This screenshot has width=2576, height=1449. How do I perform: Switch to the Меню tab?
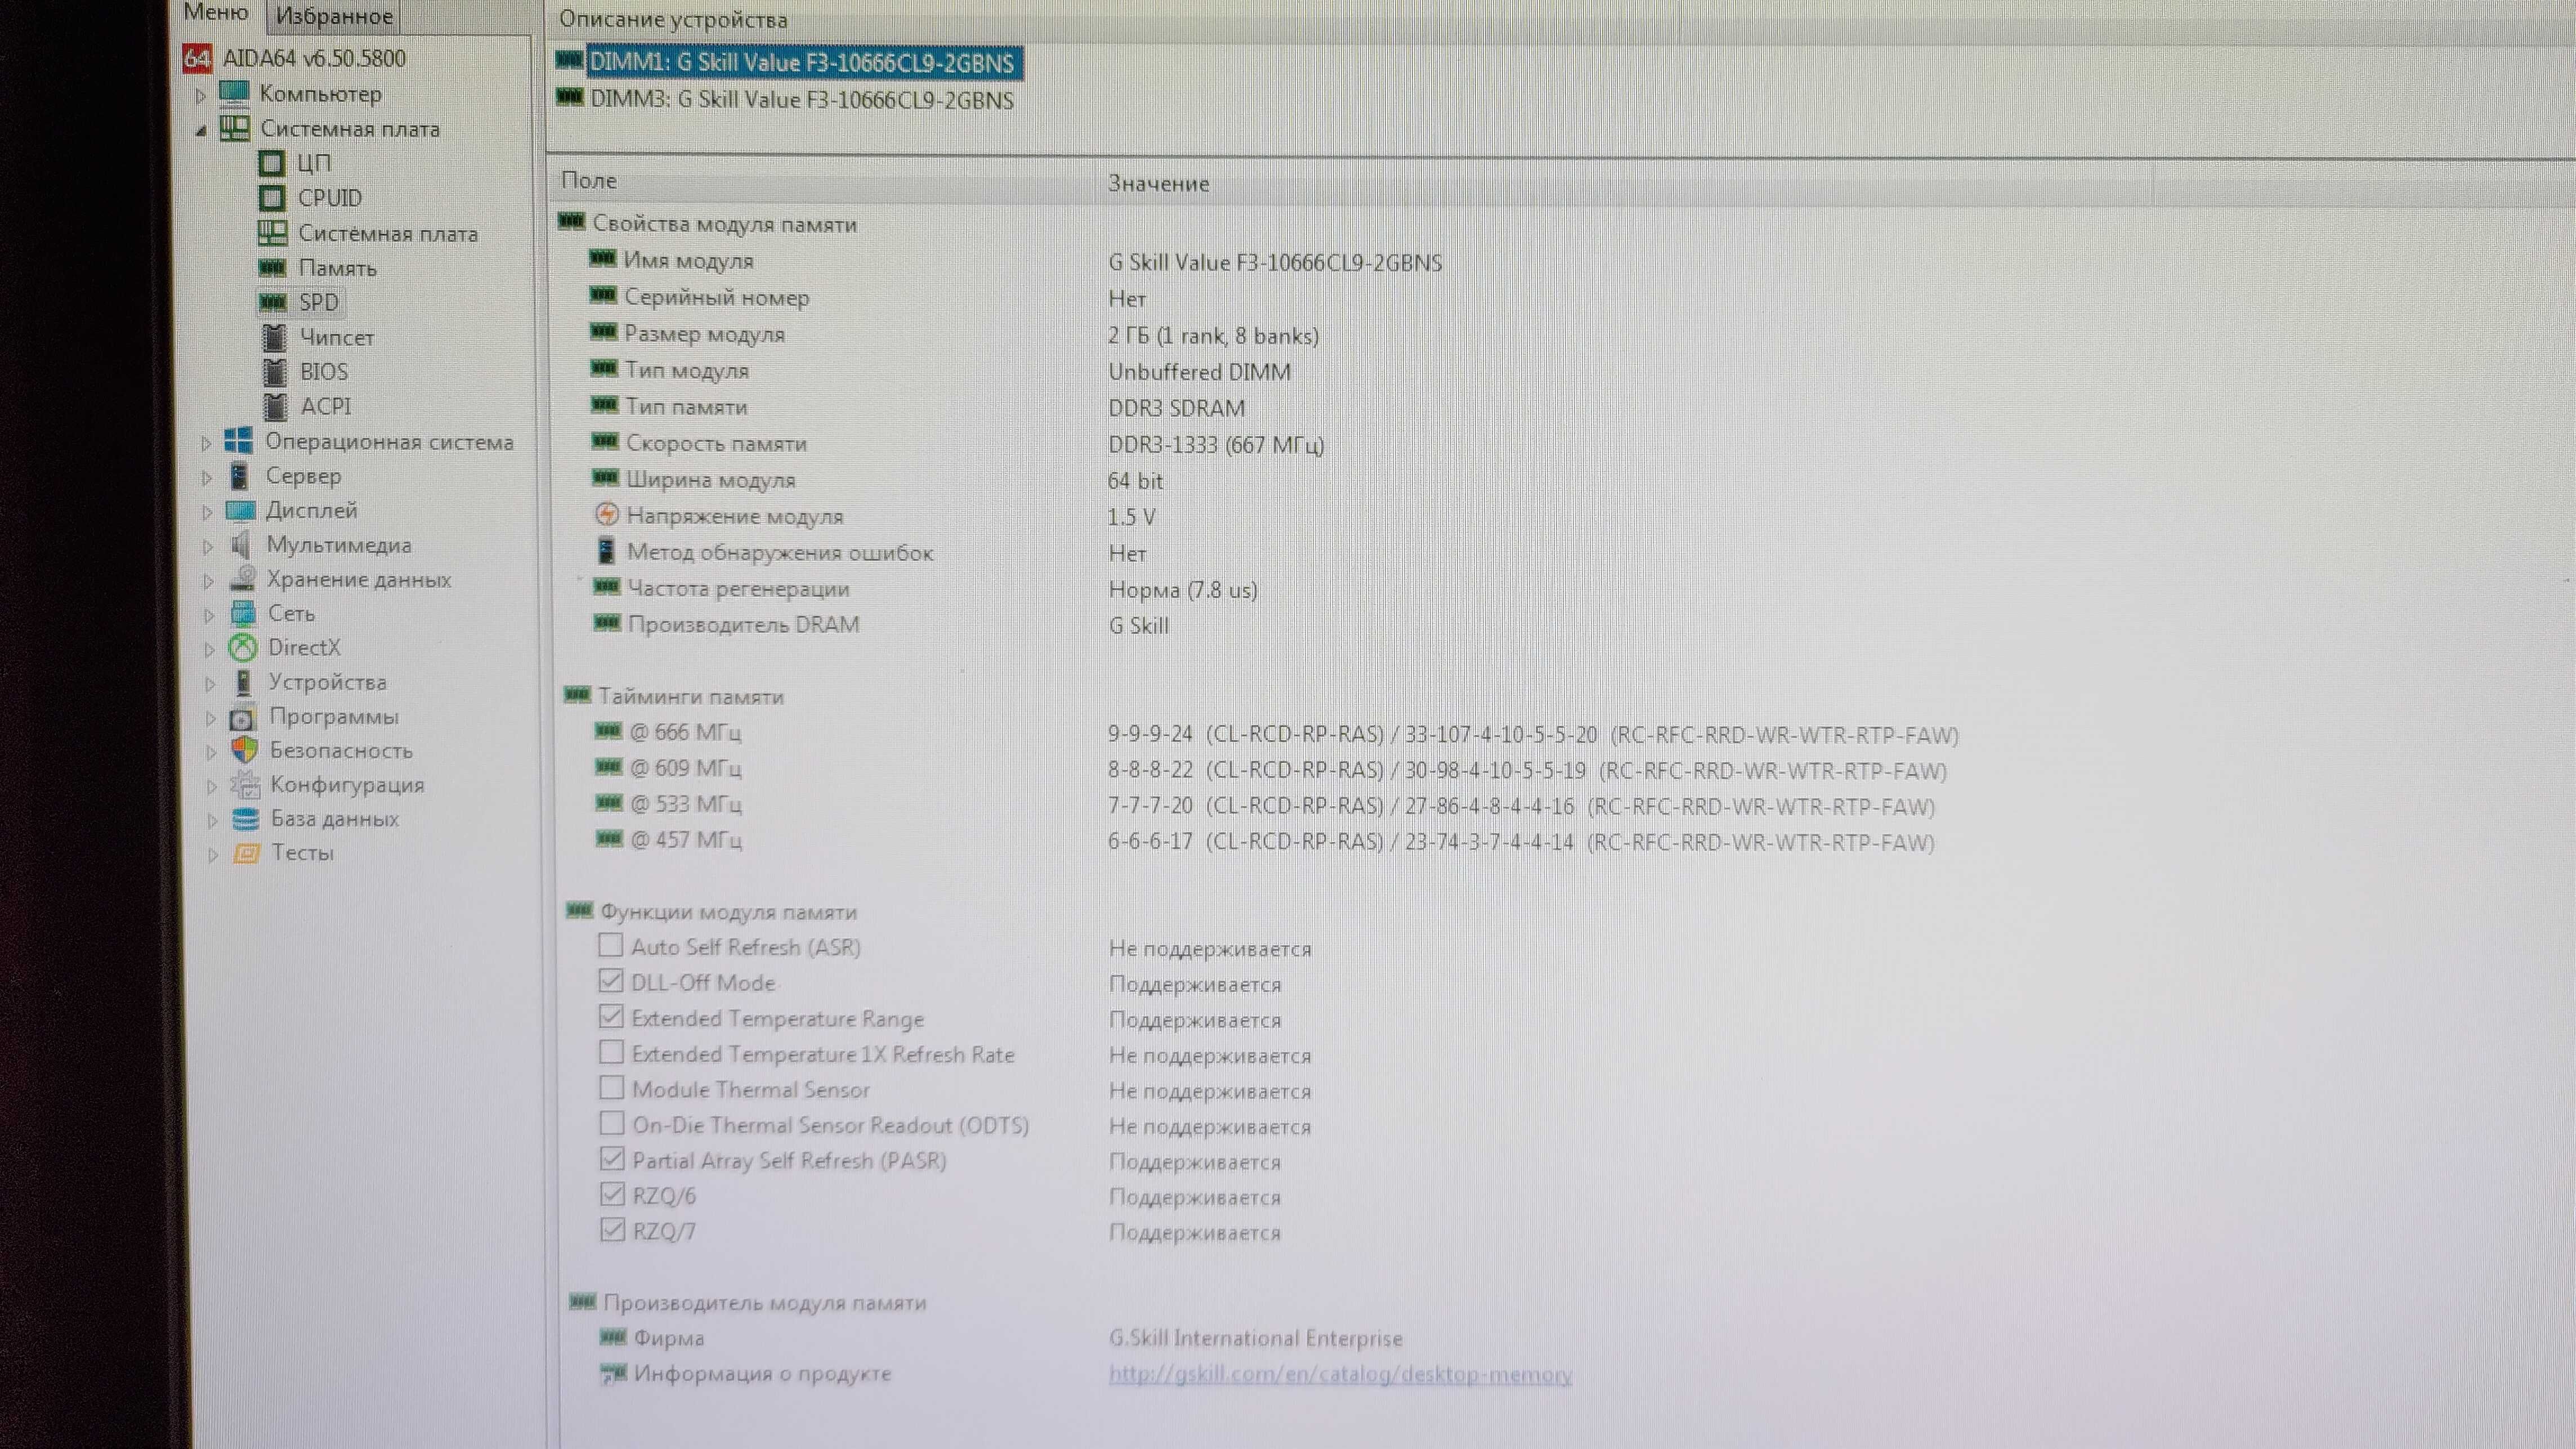point(215,13)
